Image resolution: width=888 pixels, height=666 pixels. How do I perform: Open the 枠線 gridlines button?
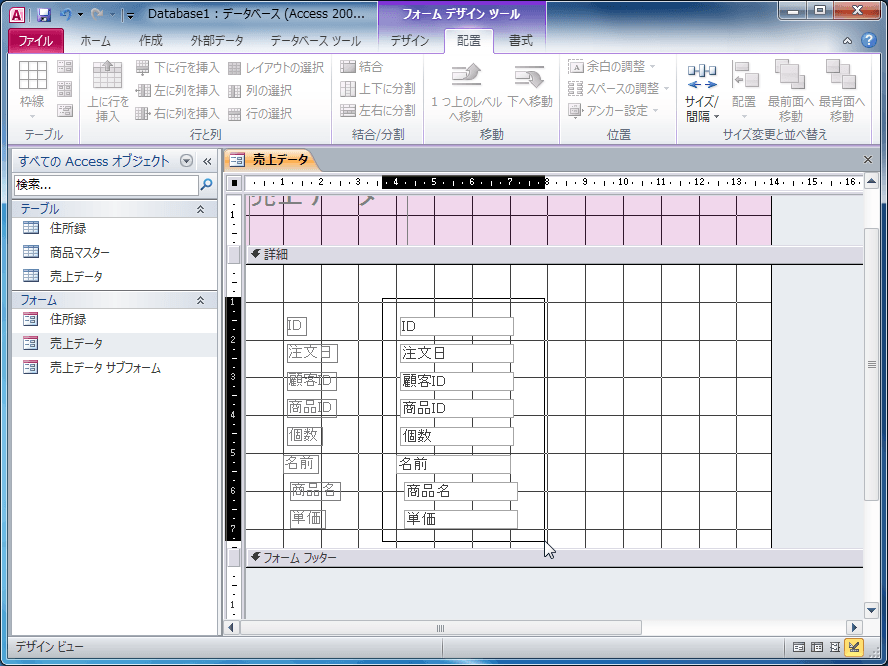(x=32, y=89)
